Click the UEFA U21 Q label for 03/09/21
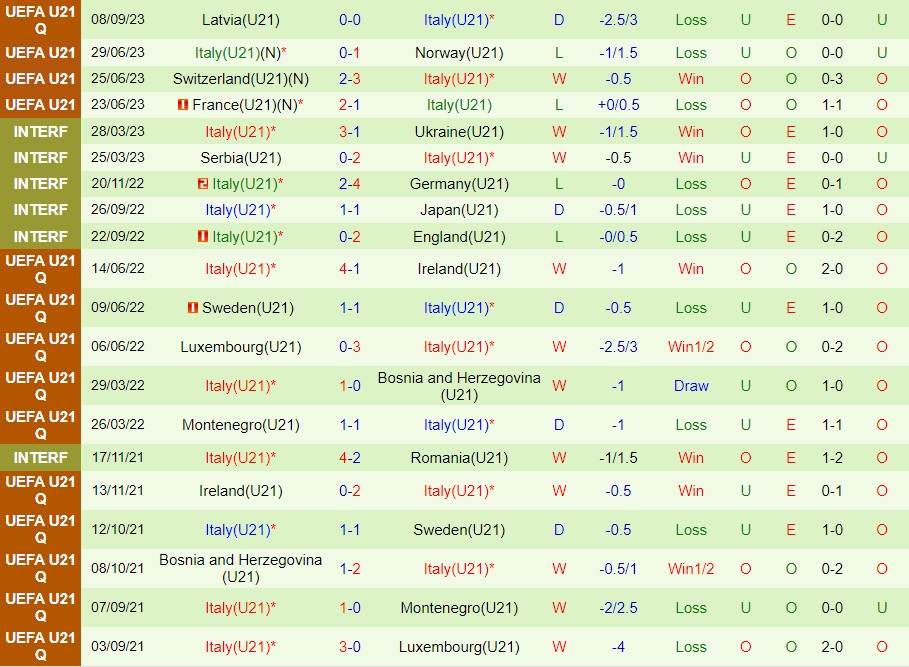This screenshot has height=667, width=909. coord(41,646)
